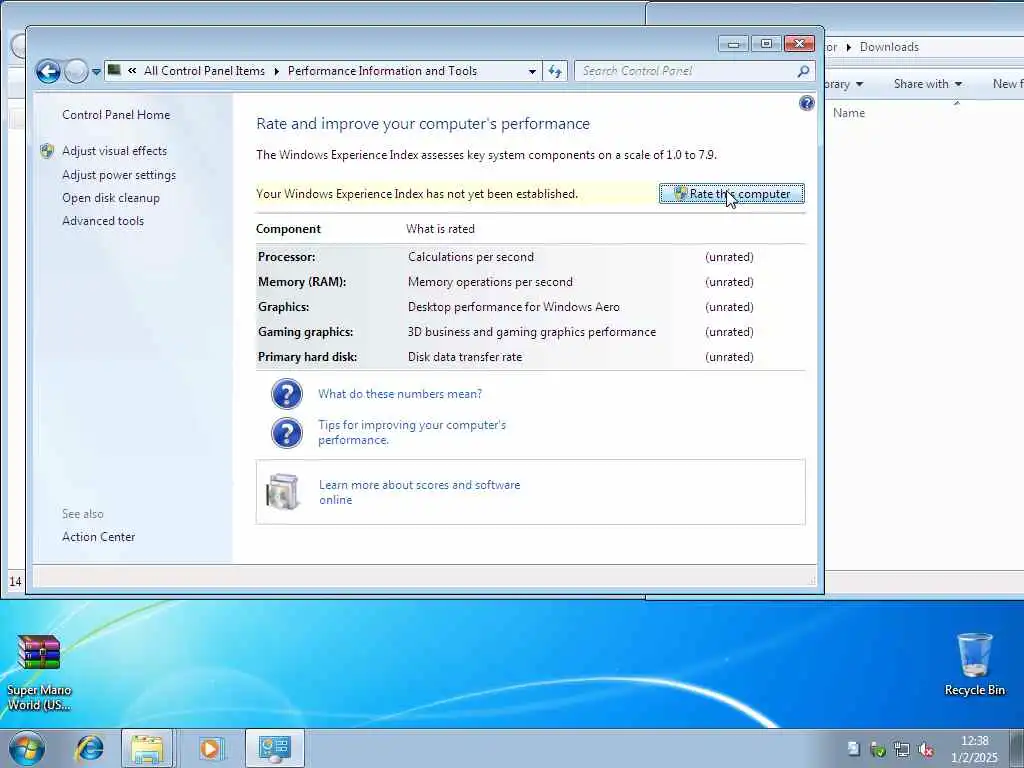Click help icon beside What do these numbers mean

click(287, 394)
